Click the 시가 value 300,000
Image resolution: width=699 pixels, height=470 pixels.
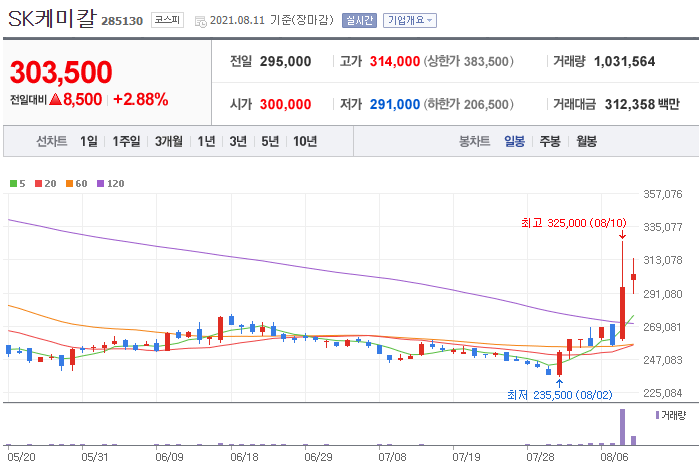pyautogui.click(x=285, y=104)
